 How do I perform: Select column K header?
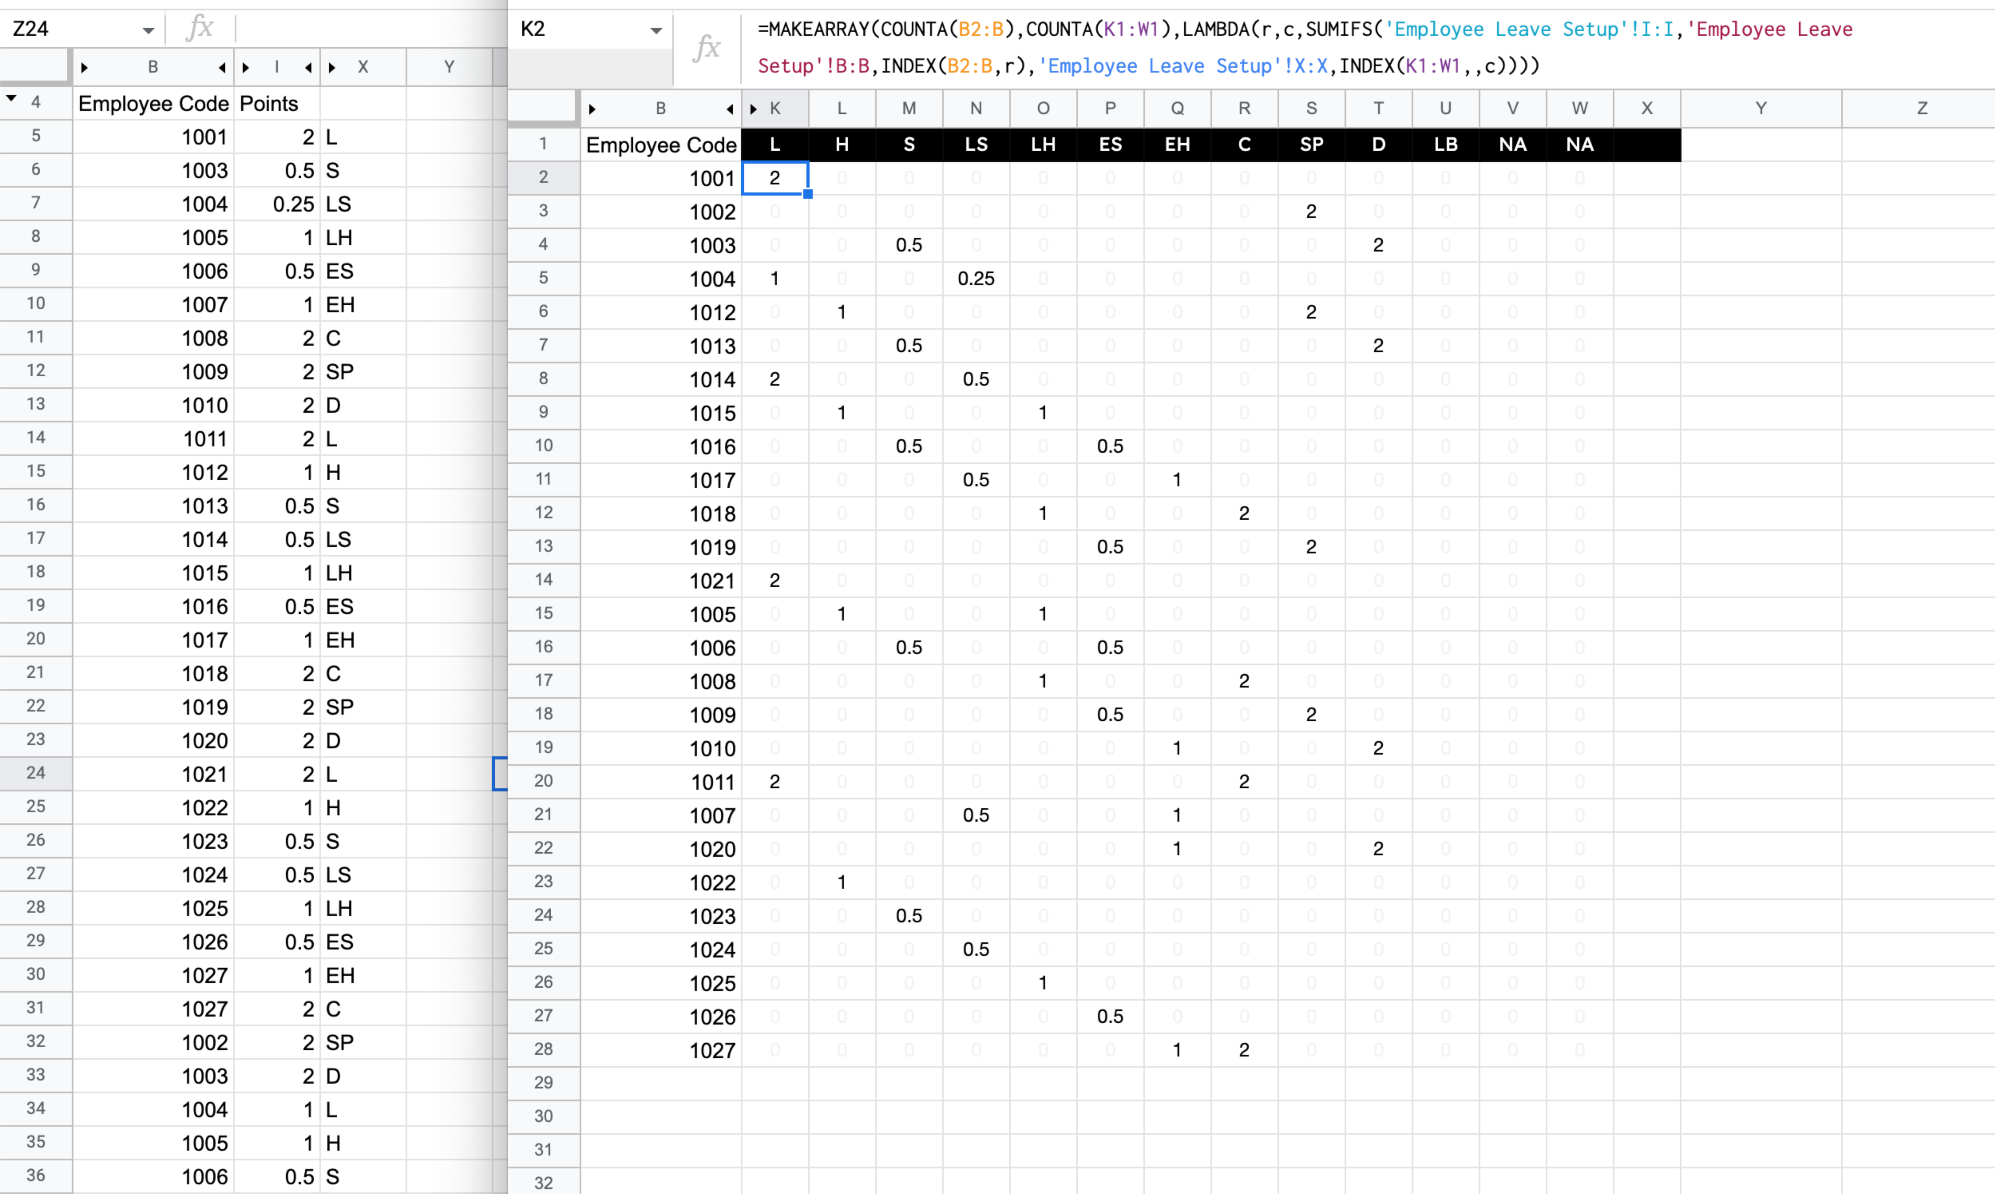(x=775, y=109)
